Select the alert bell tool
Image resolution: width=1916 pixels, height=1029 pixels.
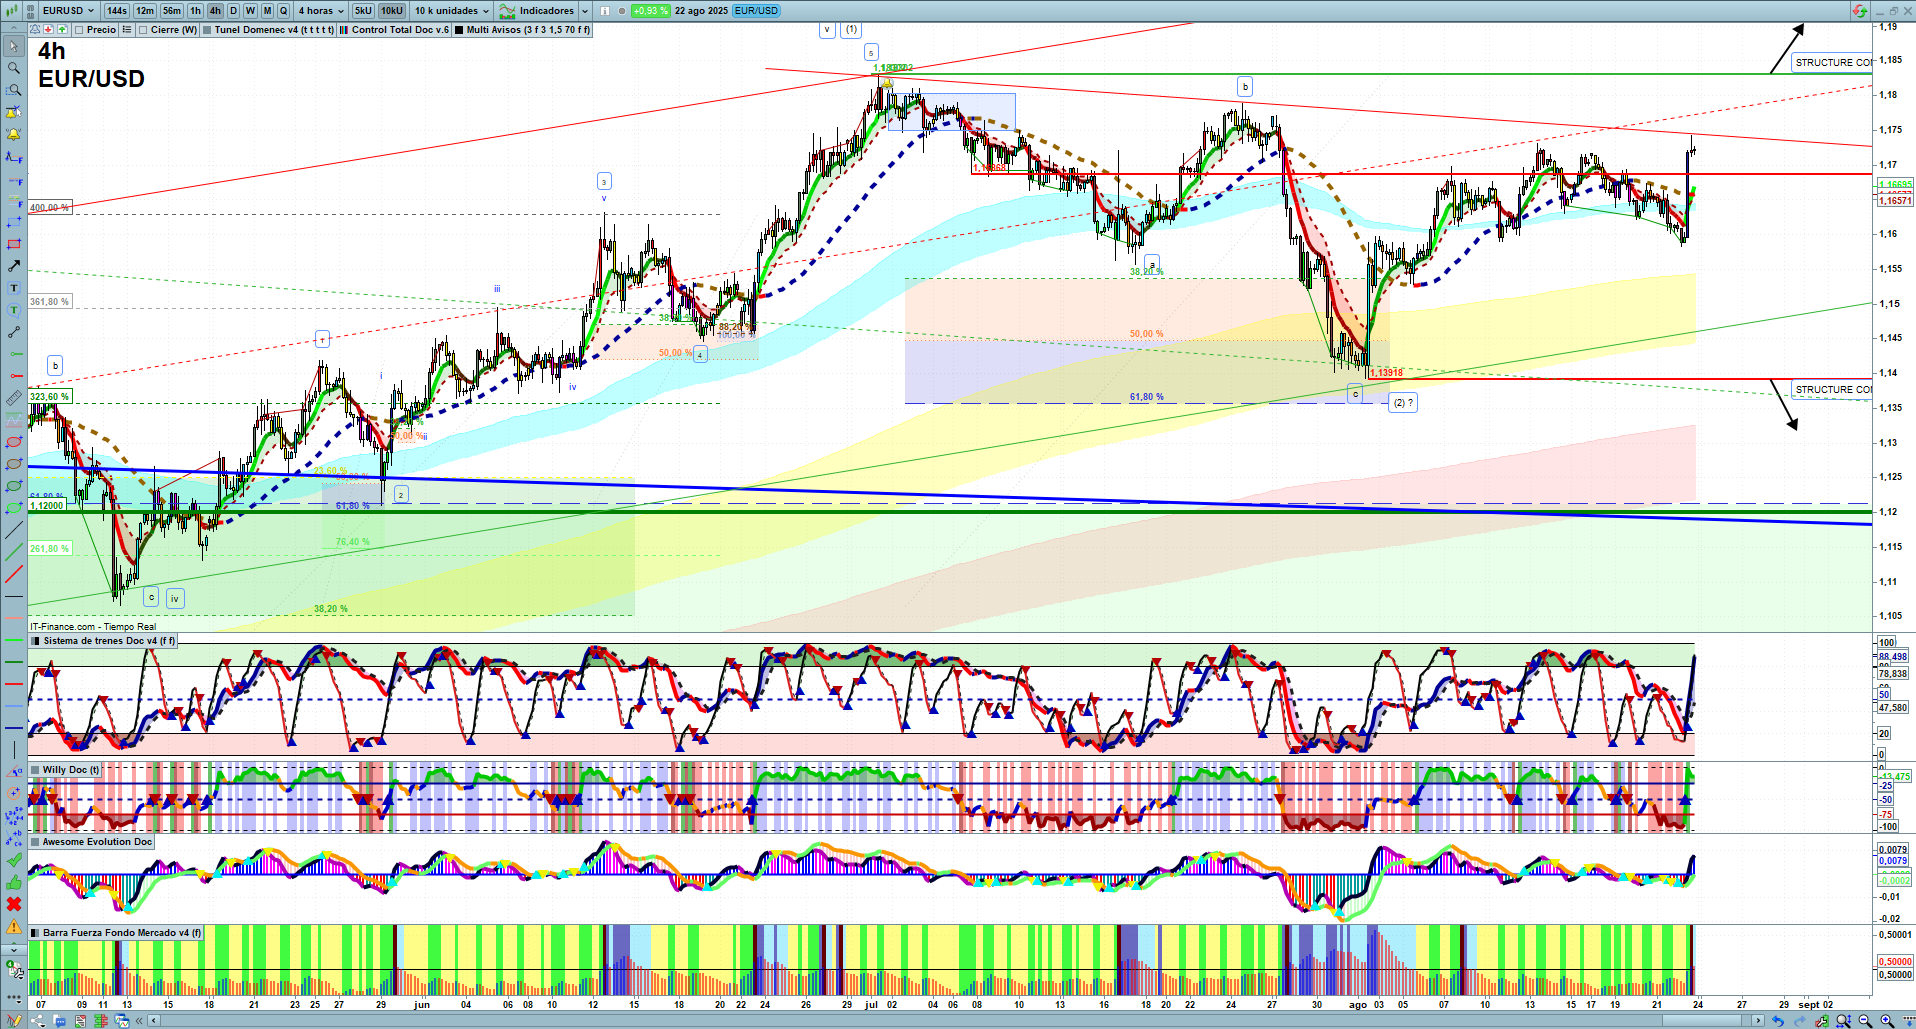(14, 134)
